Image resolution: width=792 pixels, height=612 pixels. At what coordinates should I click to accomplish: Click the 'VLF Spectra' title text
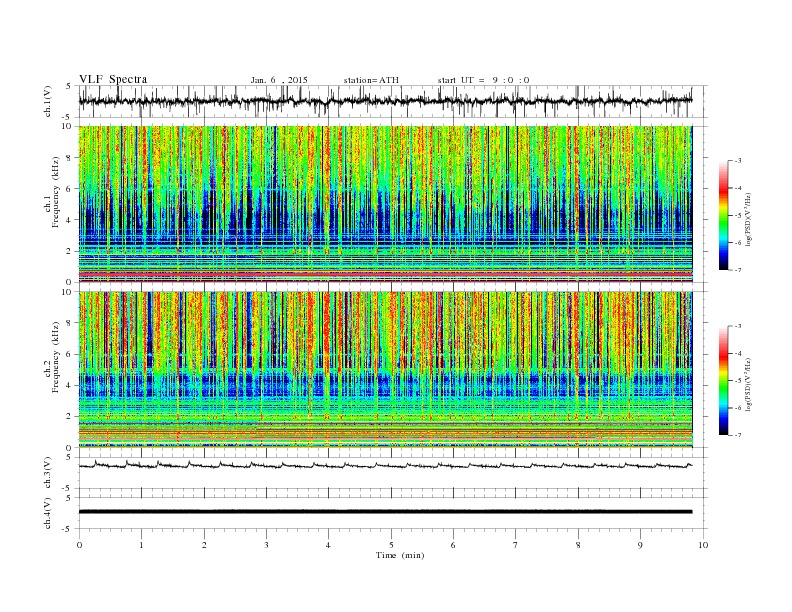[113, 79]
